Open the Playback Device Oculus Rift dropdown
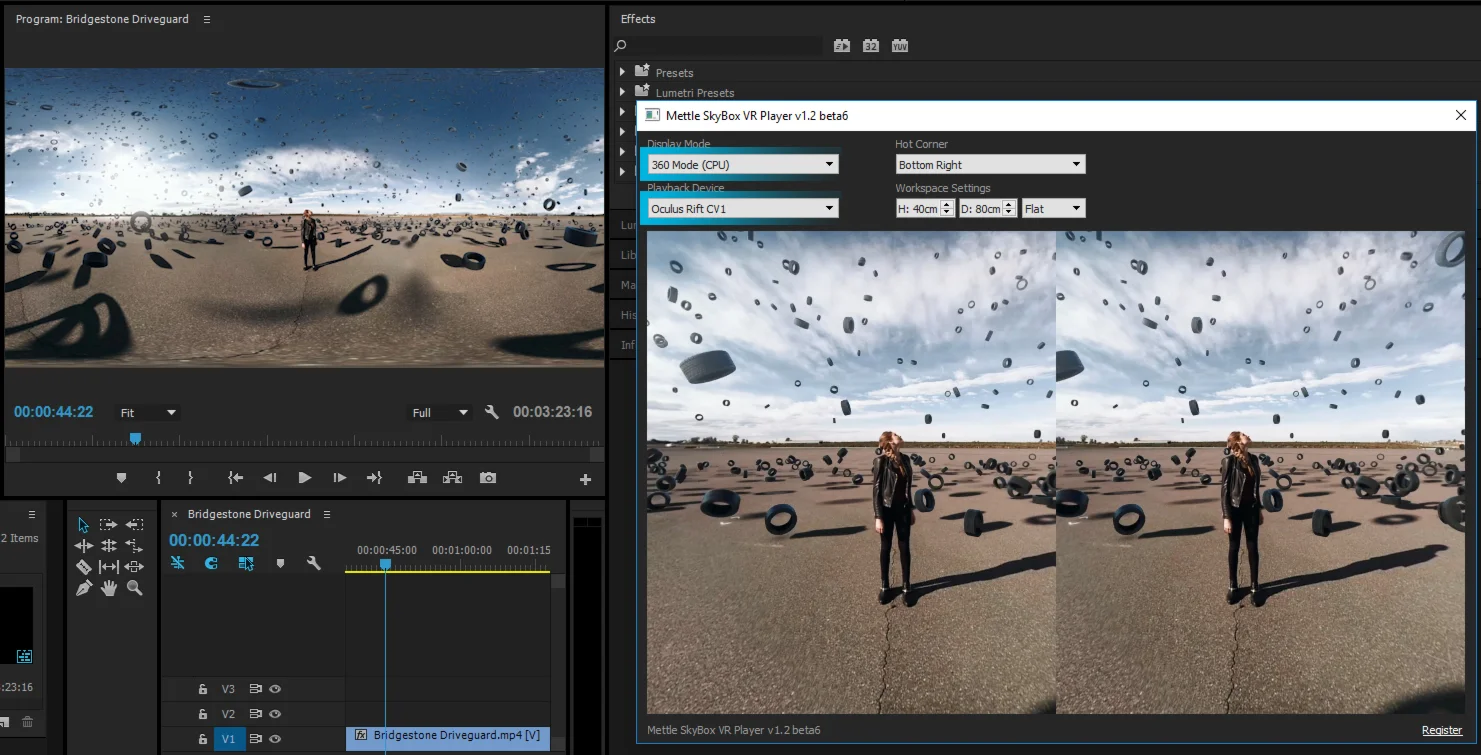Image resolution: width=1481 pixels, height=755 pixels. point(742,209)
